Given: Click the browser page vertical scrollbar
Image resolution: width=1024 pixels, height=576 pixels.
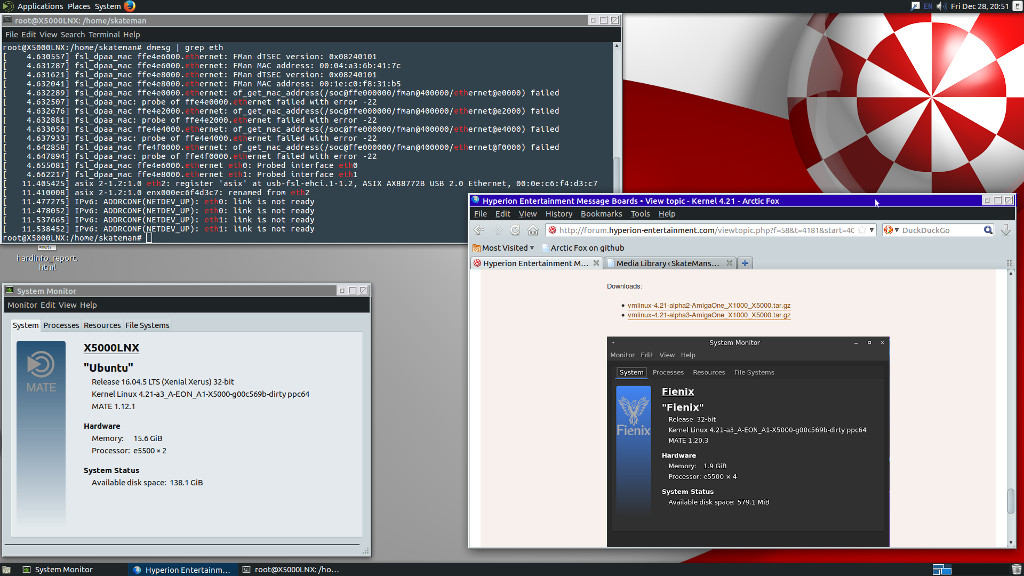Looking at the screenshot, I should 1011,408.
